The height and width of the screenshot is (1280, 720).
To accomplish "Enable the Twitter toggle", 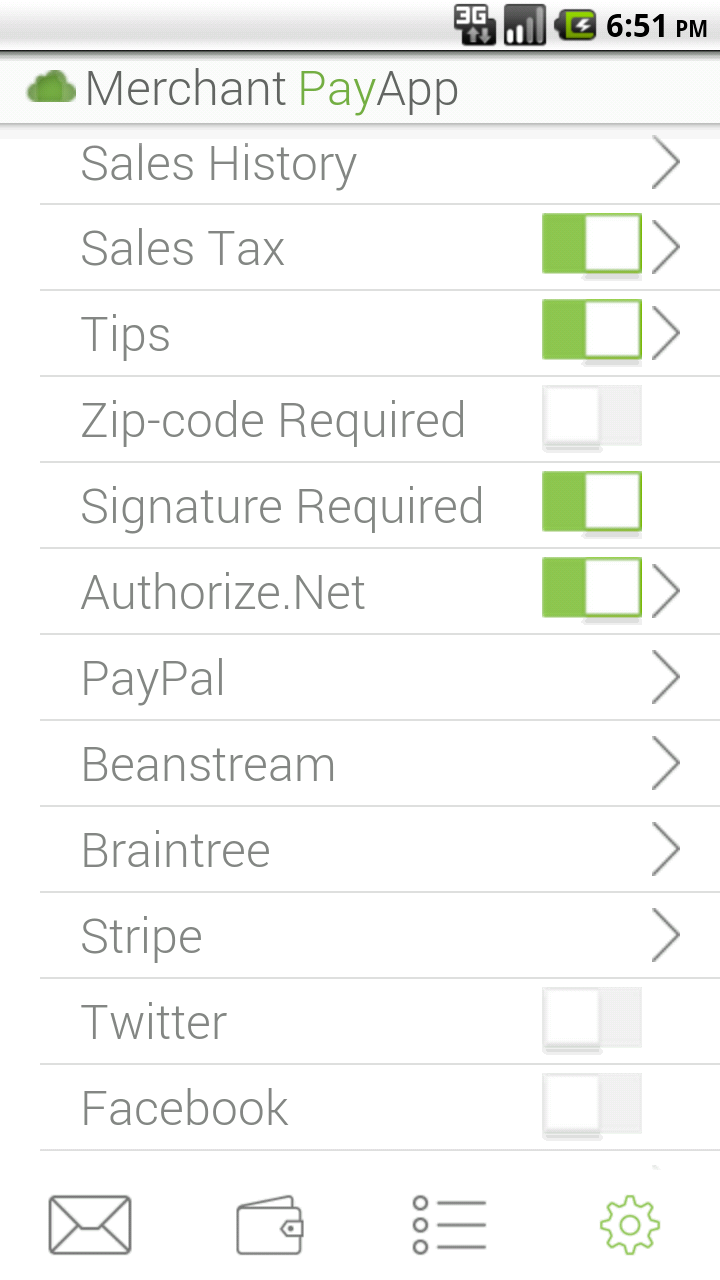I will [591, 1018].
